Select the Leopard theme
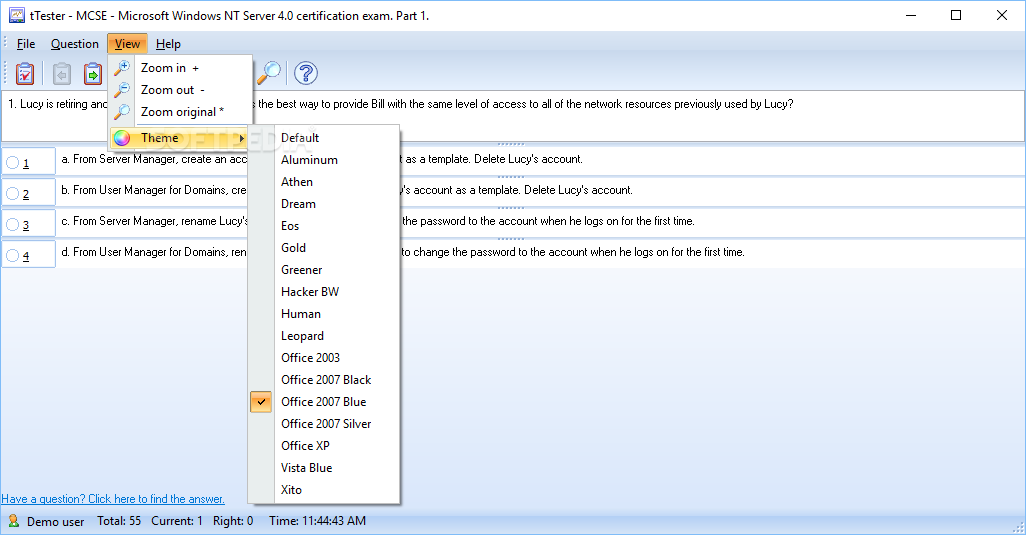This screenshot has width=1026, height=535. pos(325,336)
